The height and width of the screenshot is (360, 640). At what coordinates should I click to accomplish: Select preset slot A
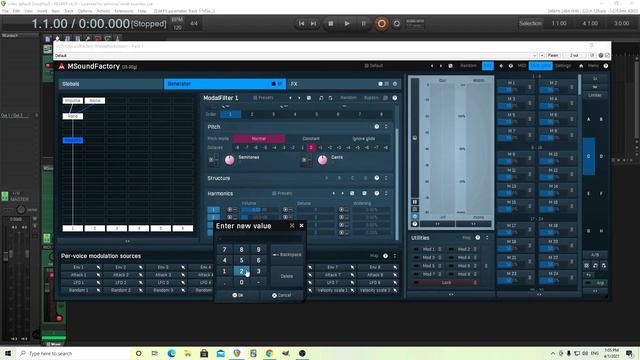tap(589, 119)
